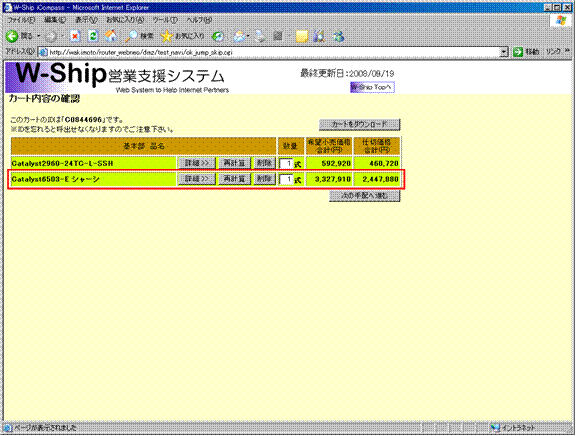Open the お気に入り(A) menu

pyautogui.click(x=125, y=20)
